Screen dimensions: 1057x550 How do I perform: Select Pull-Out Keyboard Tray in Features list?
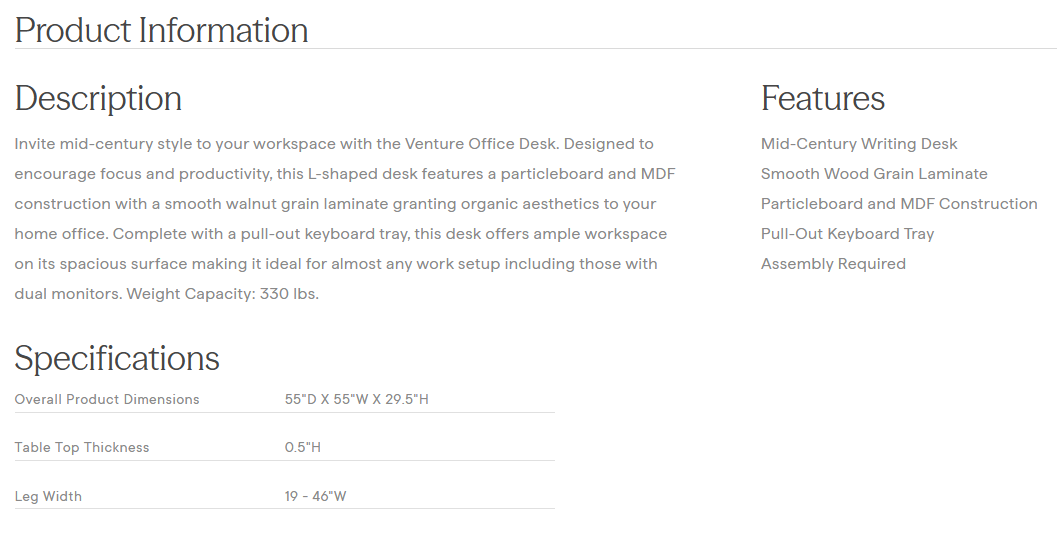click(847, 234)
